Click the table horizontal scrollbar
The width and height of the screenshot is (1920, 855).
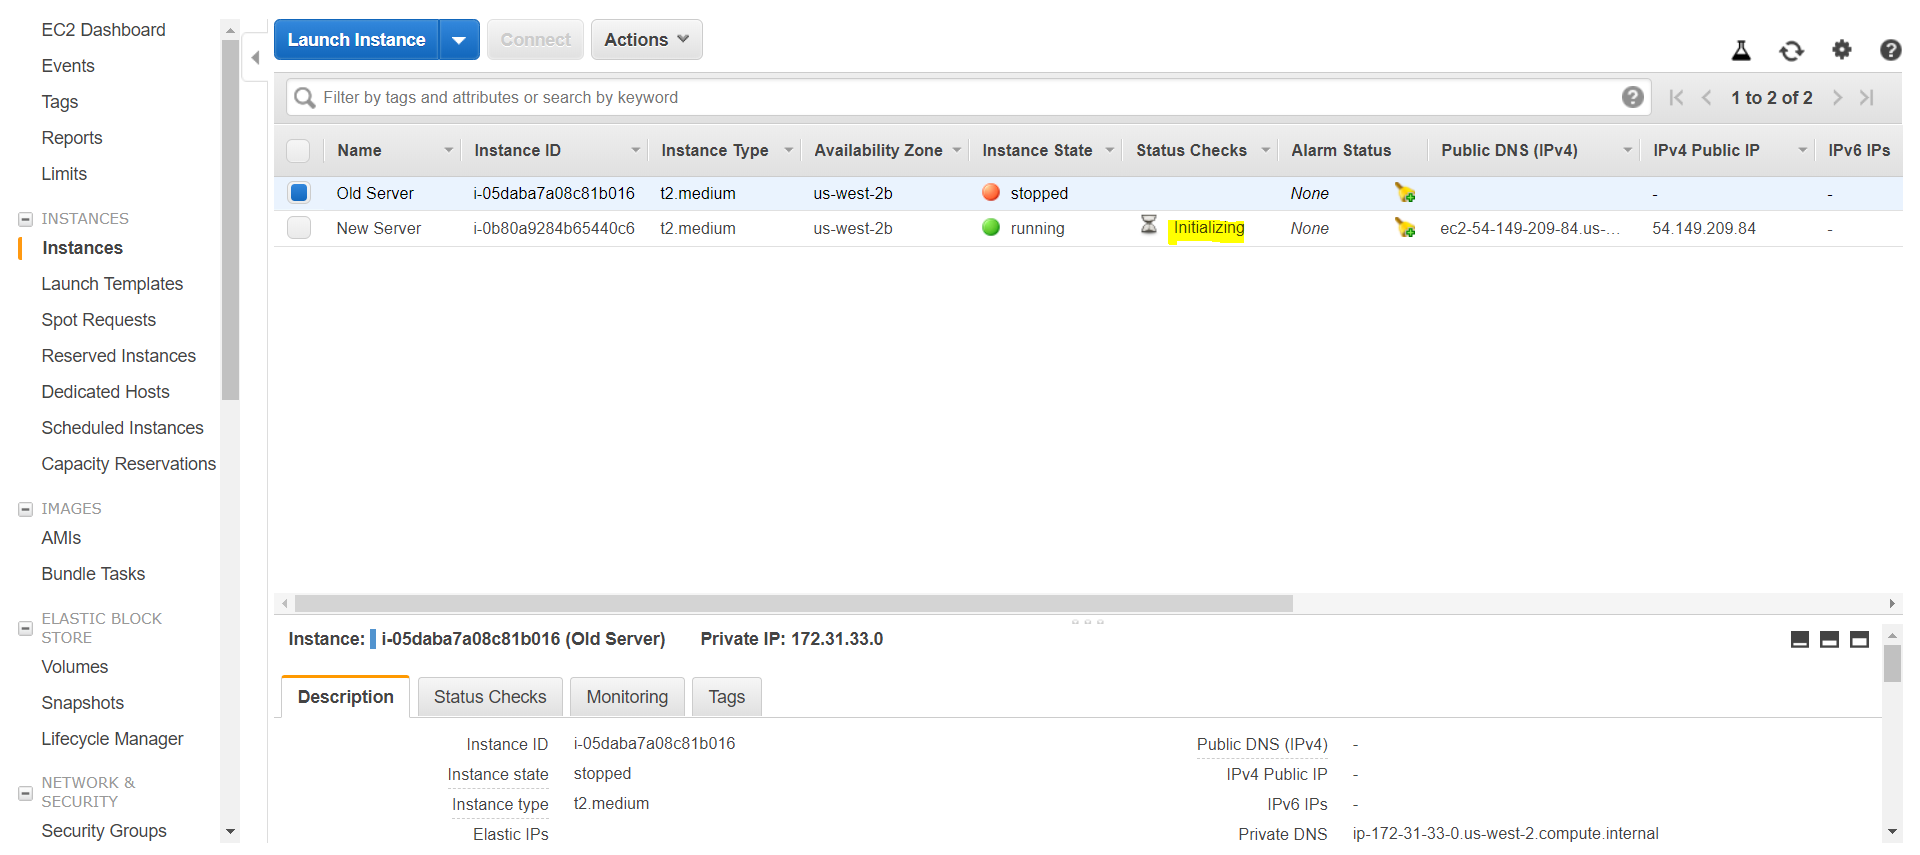click(x=793, y=604)
